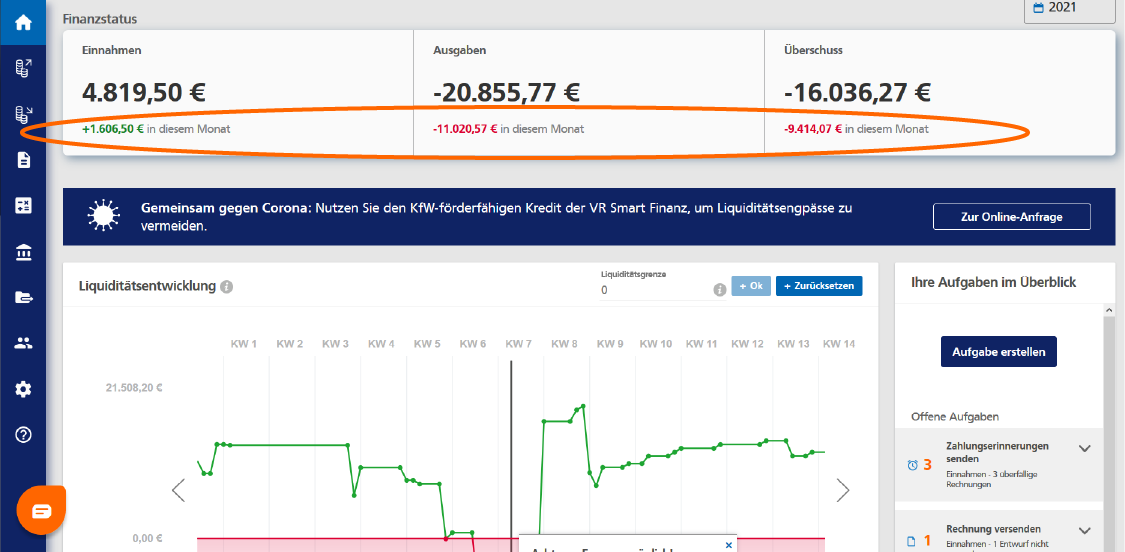The width and height of the screenshot is (1125, 552).
Task: Click the Einnahmen total 4.819,50 €
Action: pos(144,93)
